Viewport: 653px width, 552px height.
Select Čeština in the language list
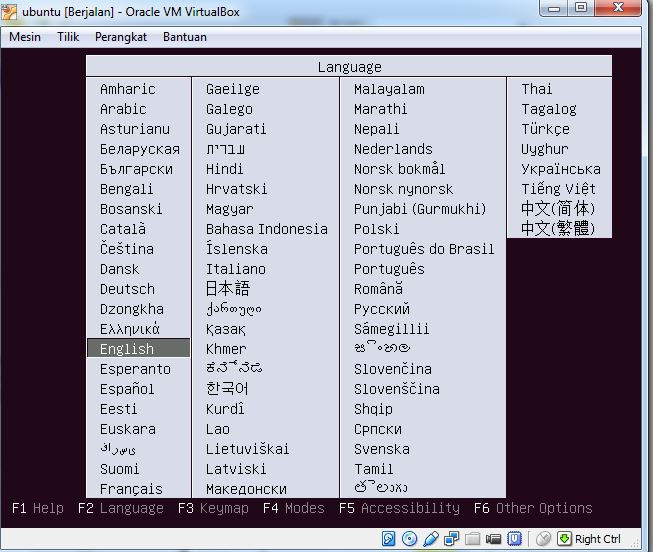(127, 249)
